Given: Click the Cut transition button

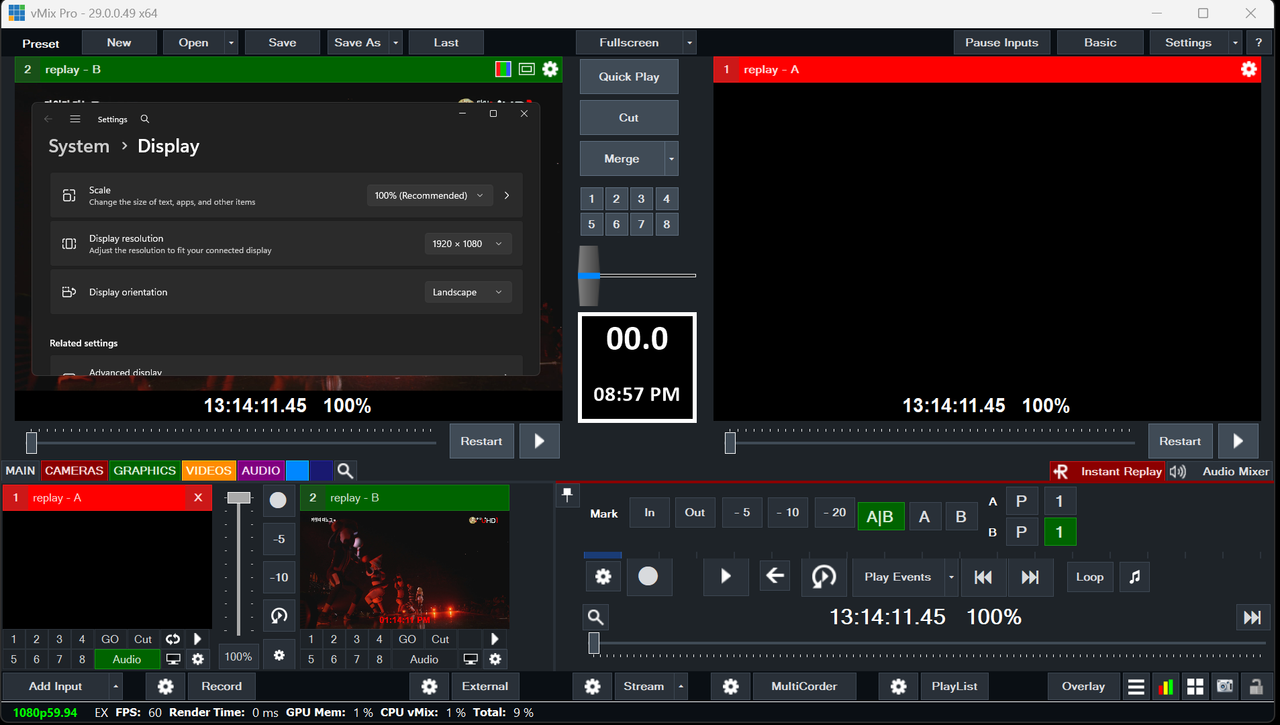Looking at the screenshot, I should point(629,118).
